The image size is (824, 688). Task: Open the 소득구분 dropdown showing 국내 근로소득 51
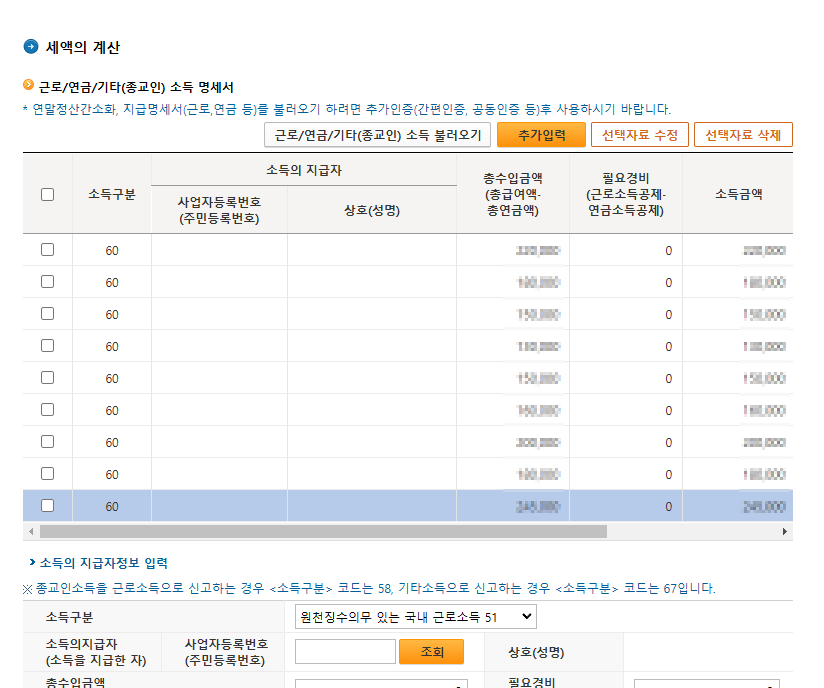416,617
